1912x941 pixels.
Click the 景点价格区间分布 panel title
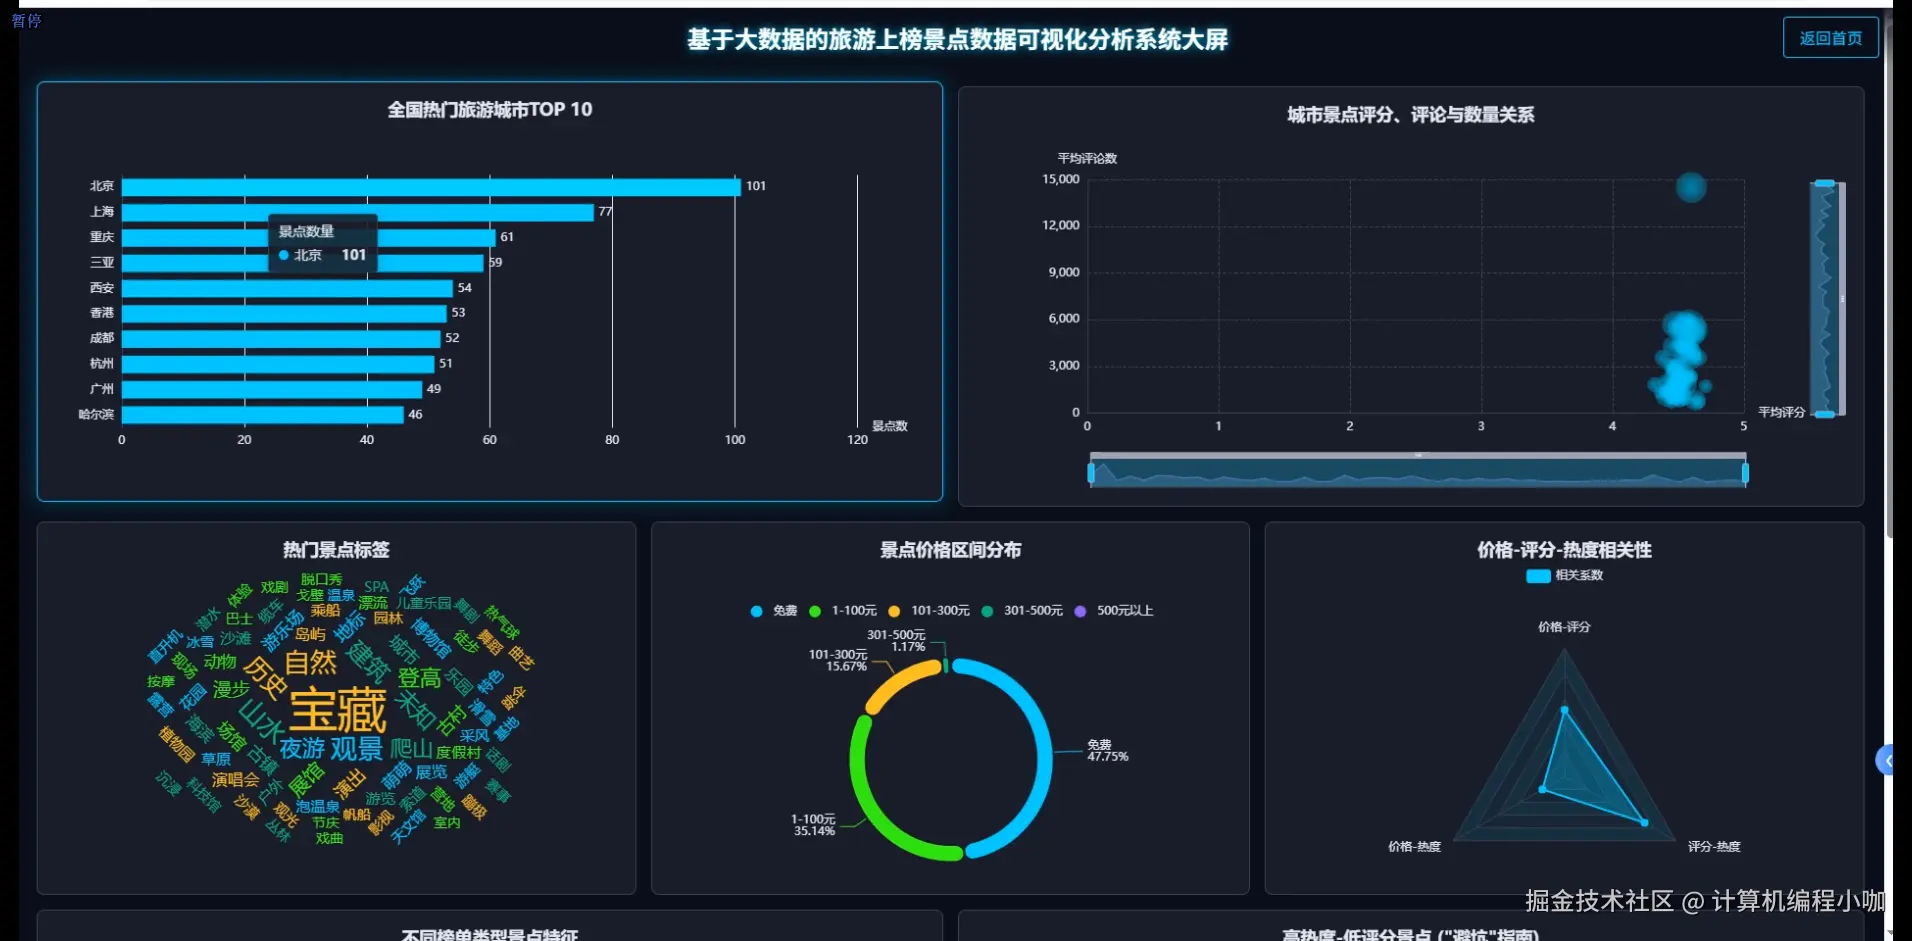950,550
